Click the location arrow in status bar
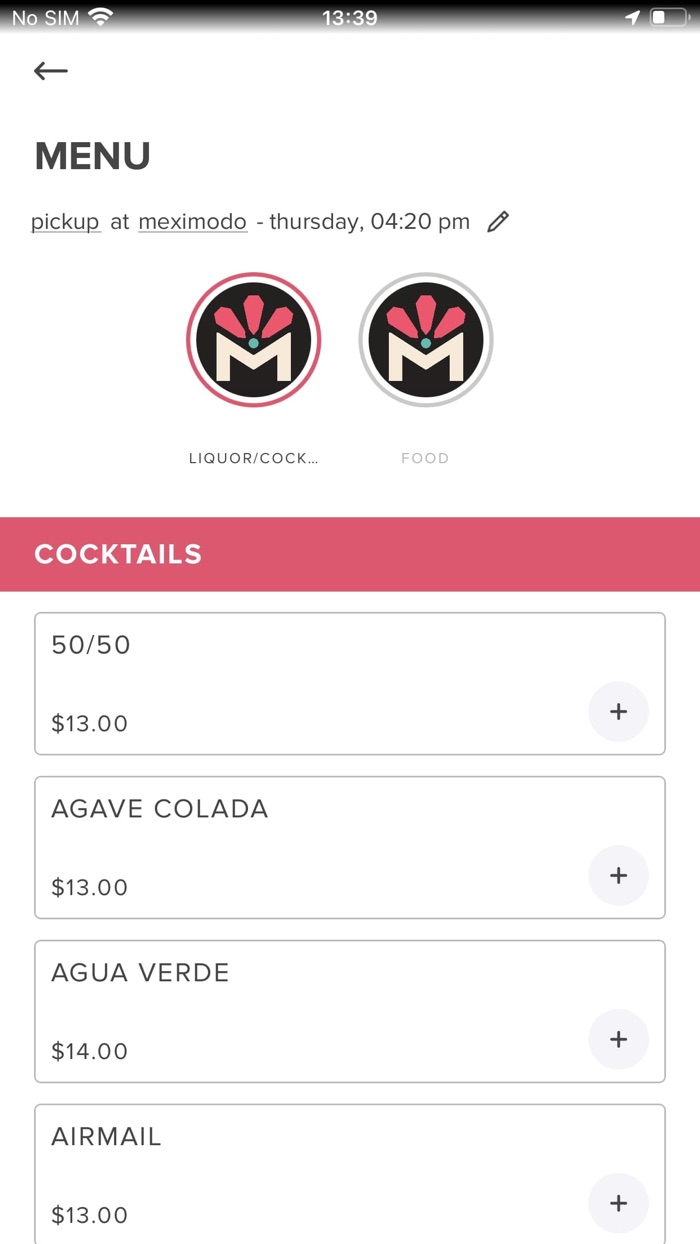700x1244 pixels. pos(634,16)
